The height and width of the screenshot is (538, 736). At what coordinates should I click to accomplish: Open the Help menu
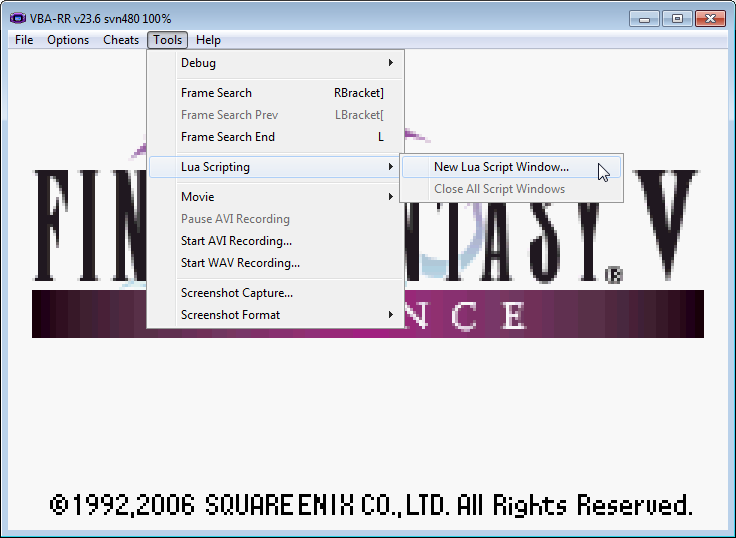click(208, 40)
